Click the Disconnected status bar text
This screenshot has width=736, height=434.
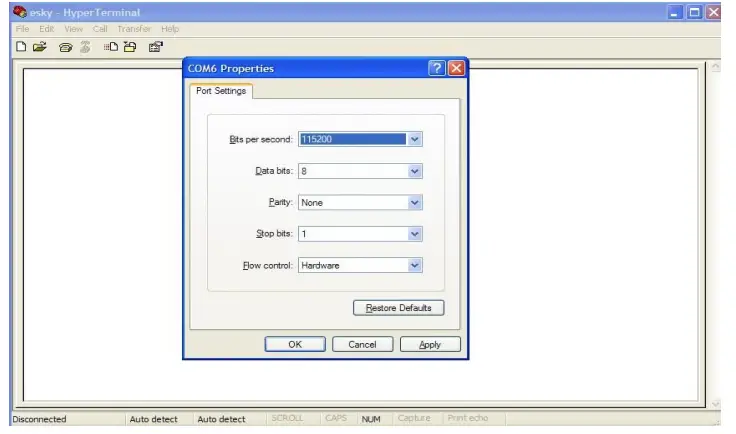pyautogui.click(x=39, y=419)
